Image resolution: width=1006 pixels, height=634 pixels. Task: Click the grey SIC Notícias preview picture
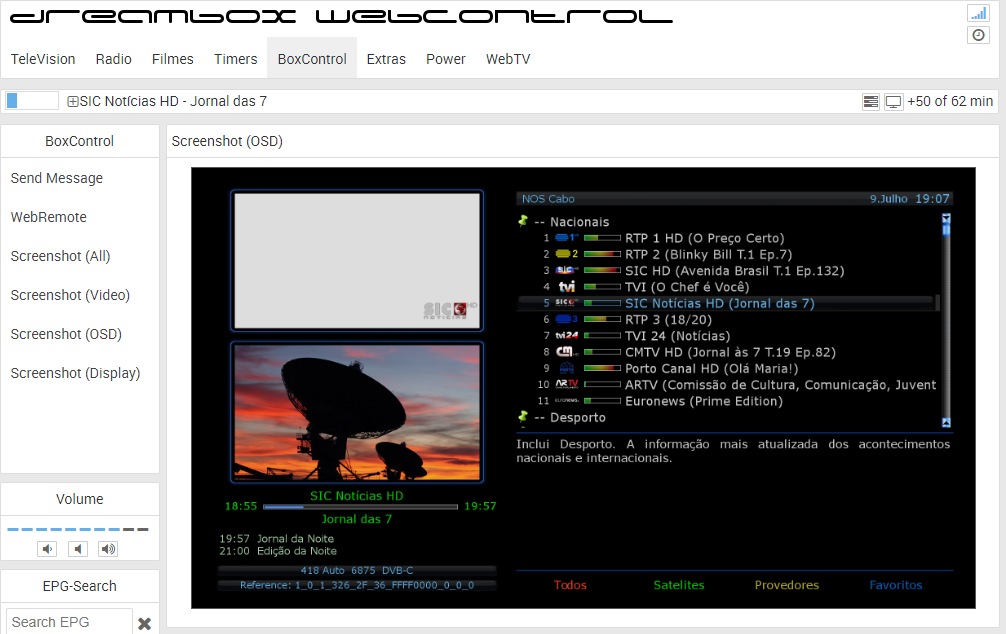357,261
